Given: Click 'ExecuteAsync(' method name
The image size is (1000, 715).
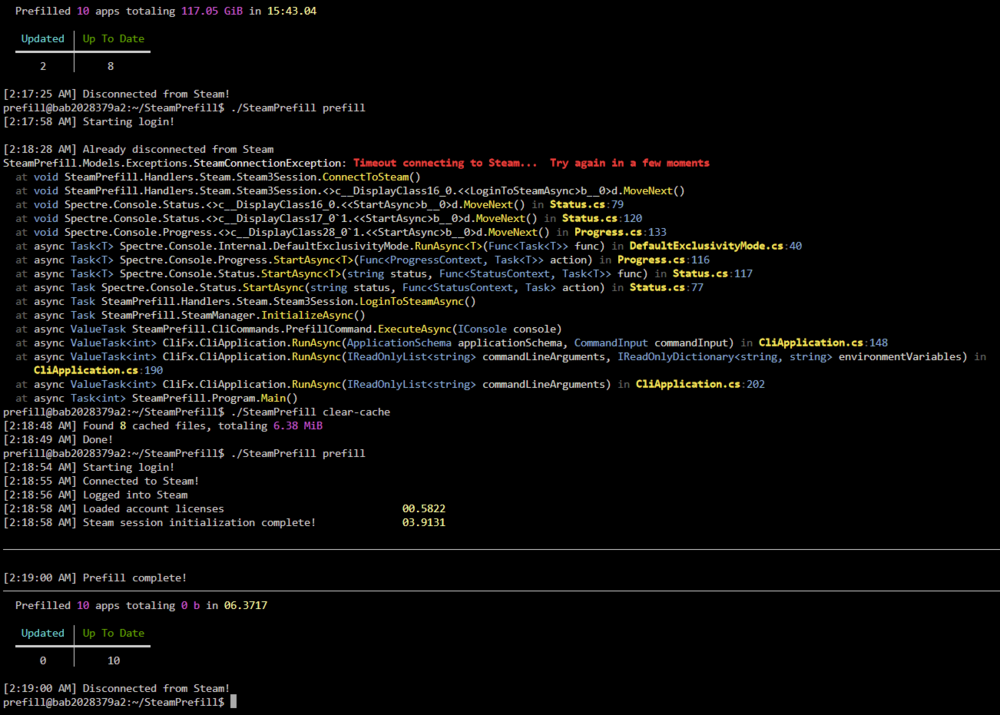Looking at the screenshot, I should [417, 329].
